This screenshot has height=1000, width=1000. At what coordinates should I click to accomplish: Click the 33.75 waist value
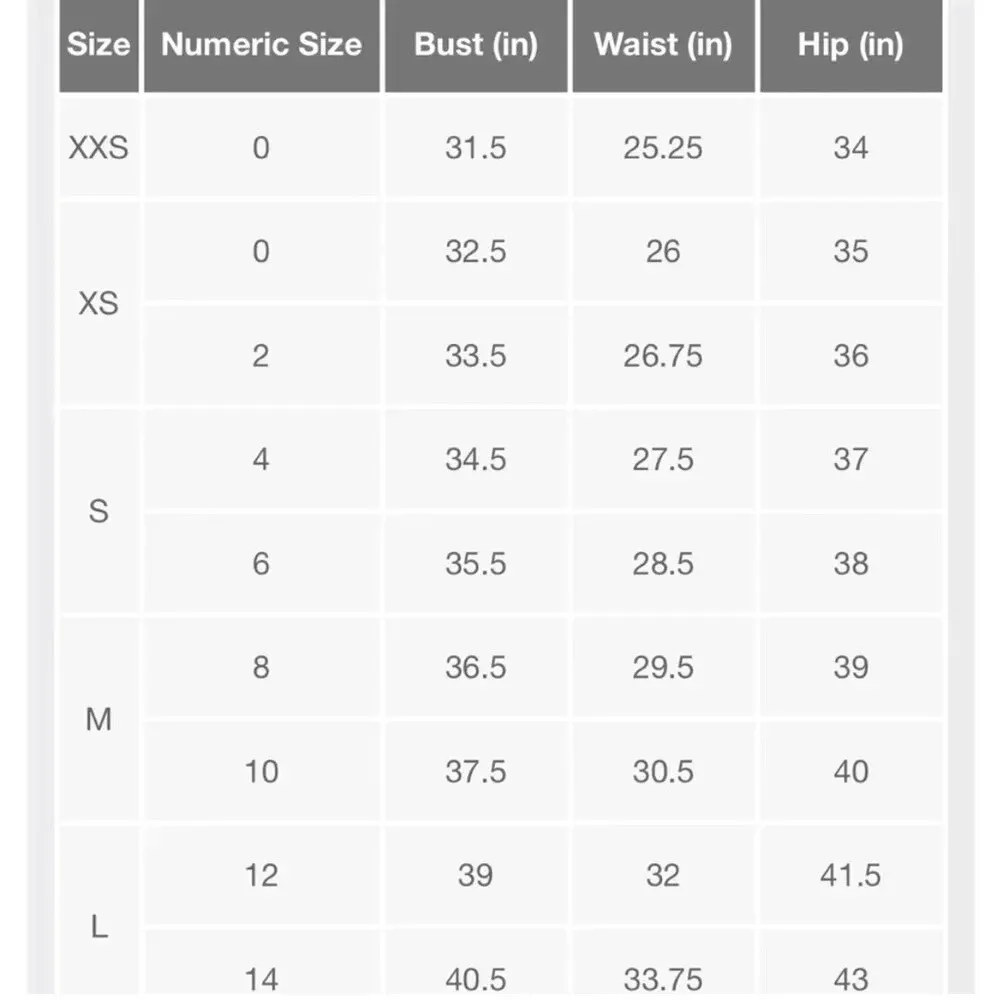663,978
